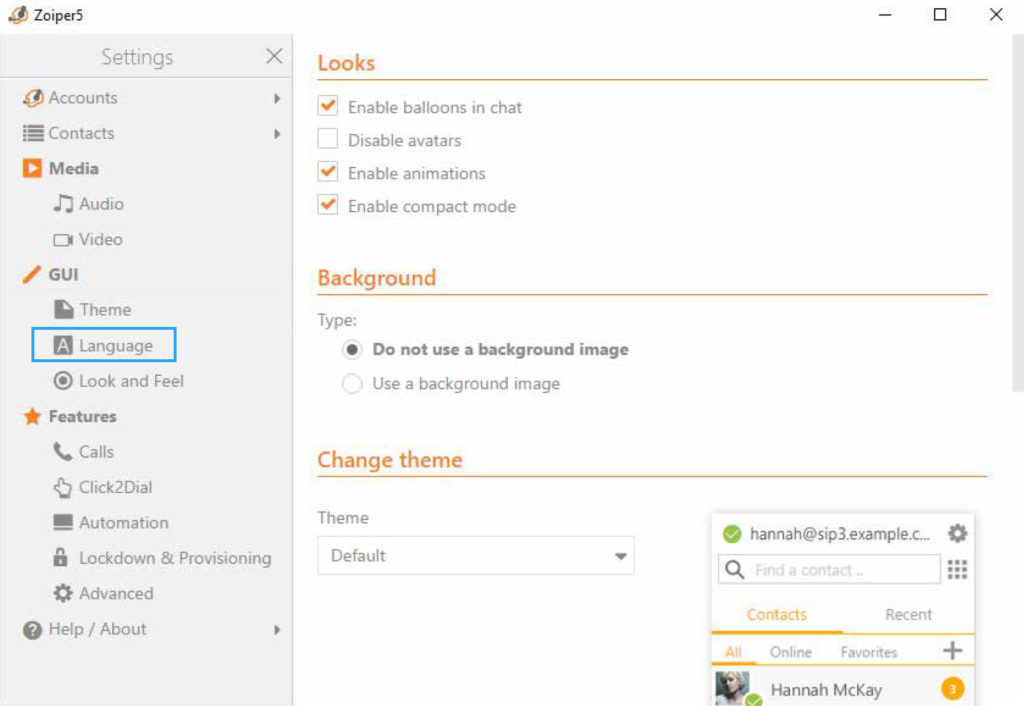The image size is (1024, 706).
Task: Expand the Contacts submenu arrow
Action: [278, 133]
